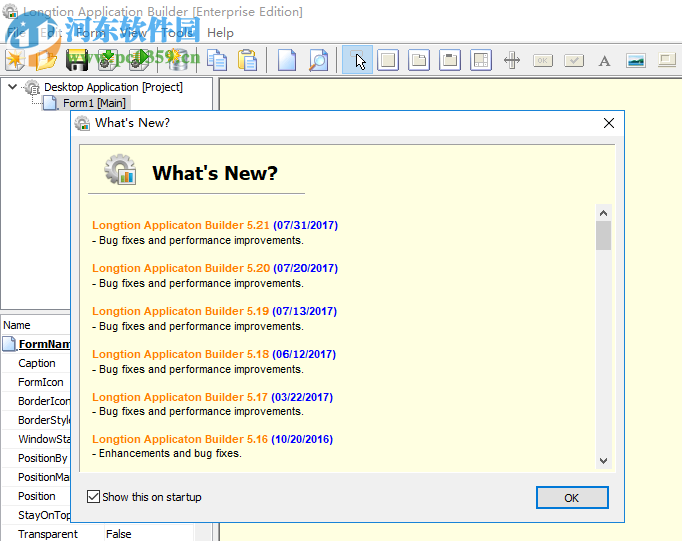Click the Enhancements and bug fixes line
This screenshot has height=541, width=682.
pos(167,454)
